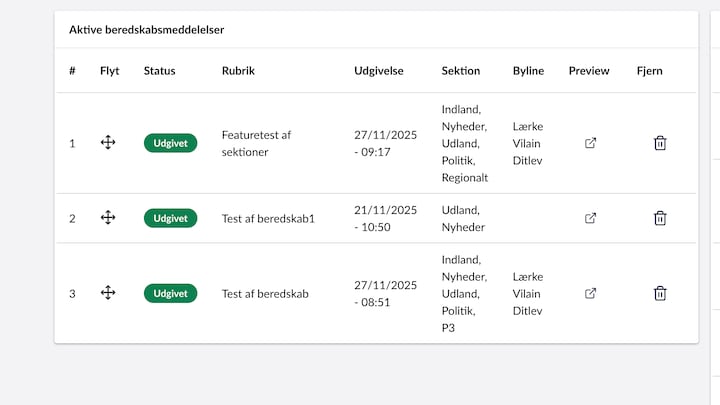Click the Byline column header
The image size is (720, 405).
[528, 71]
